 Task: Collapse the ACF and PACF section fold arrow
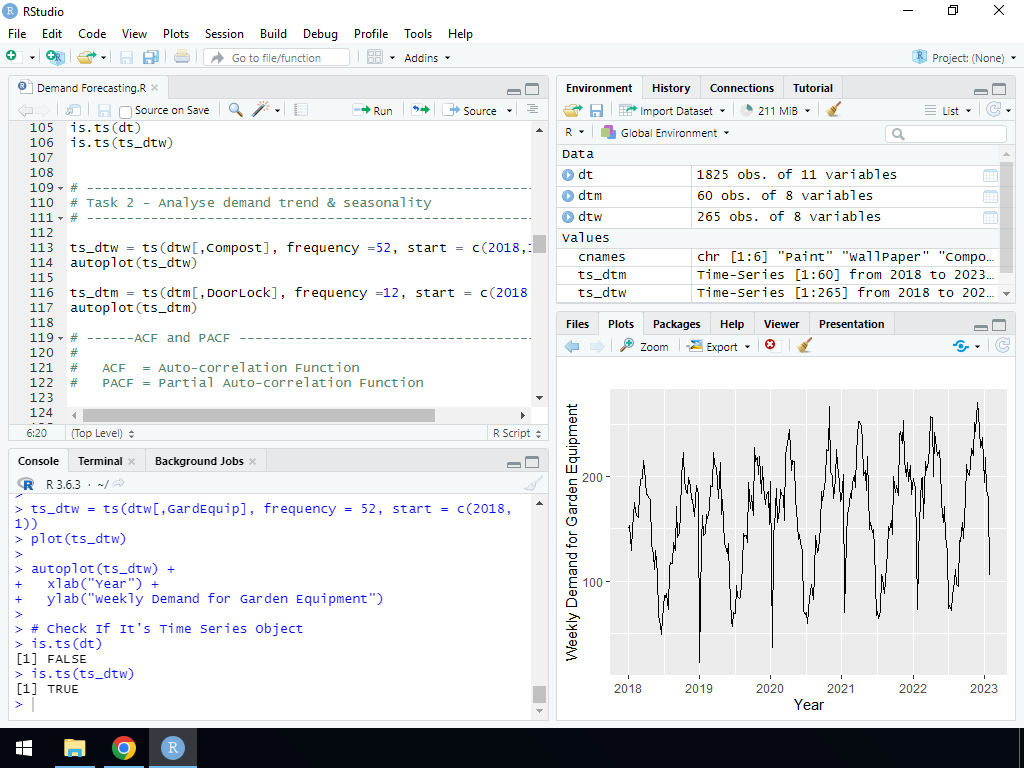click(x=61, y=338)
